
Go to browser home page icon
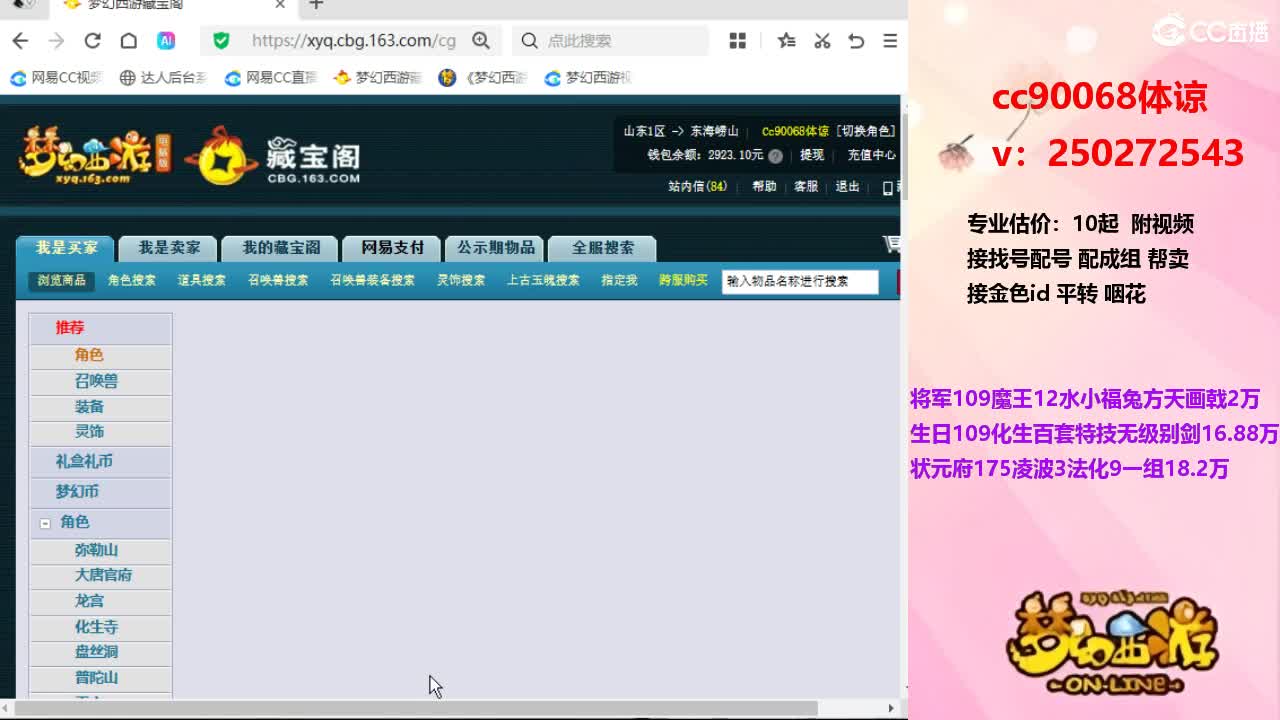pyautogui.click(x=128, y=41)
